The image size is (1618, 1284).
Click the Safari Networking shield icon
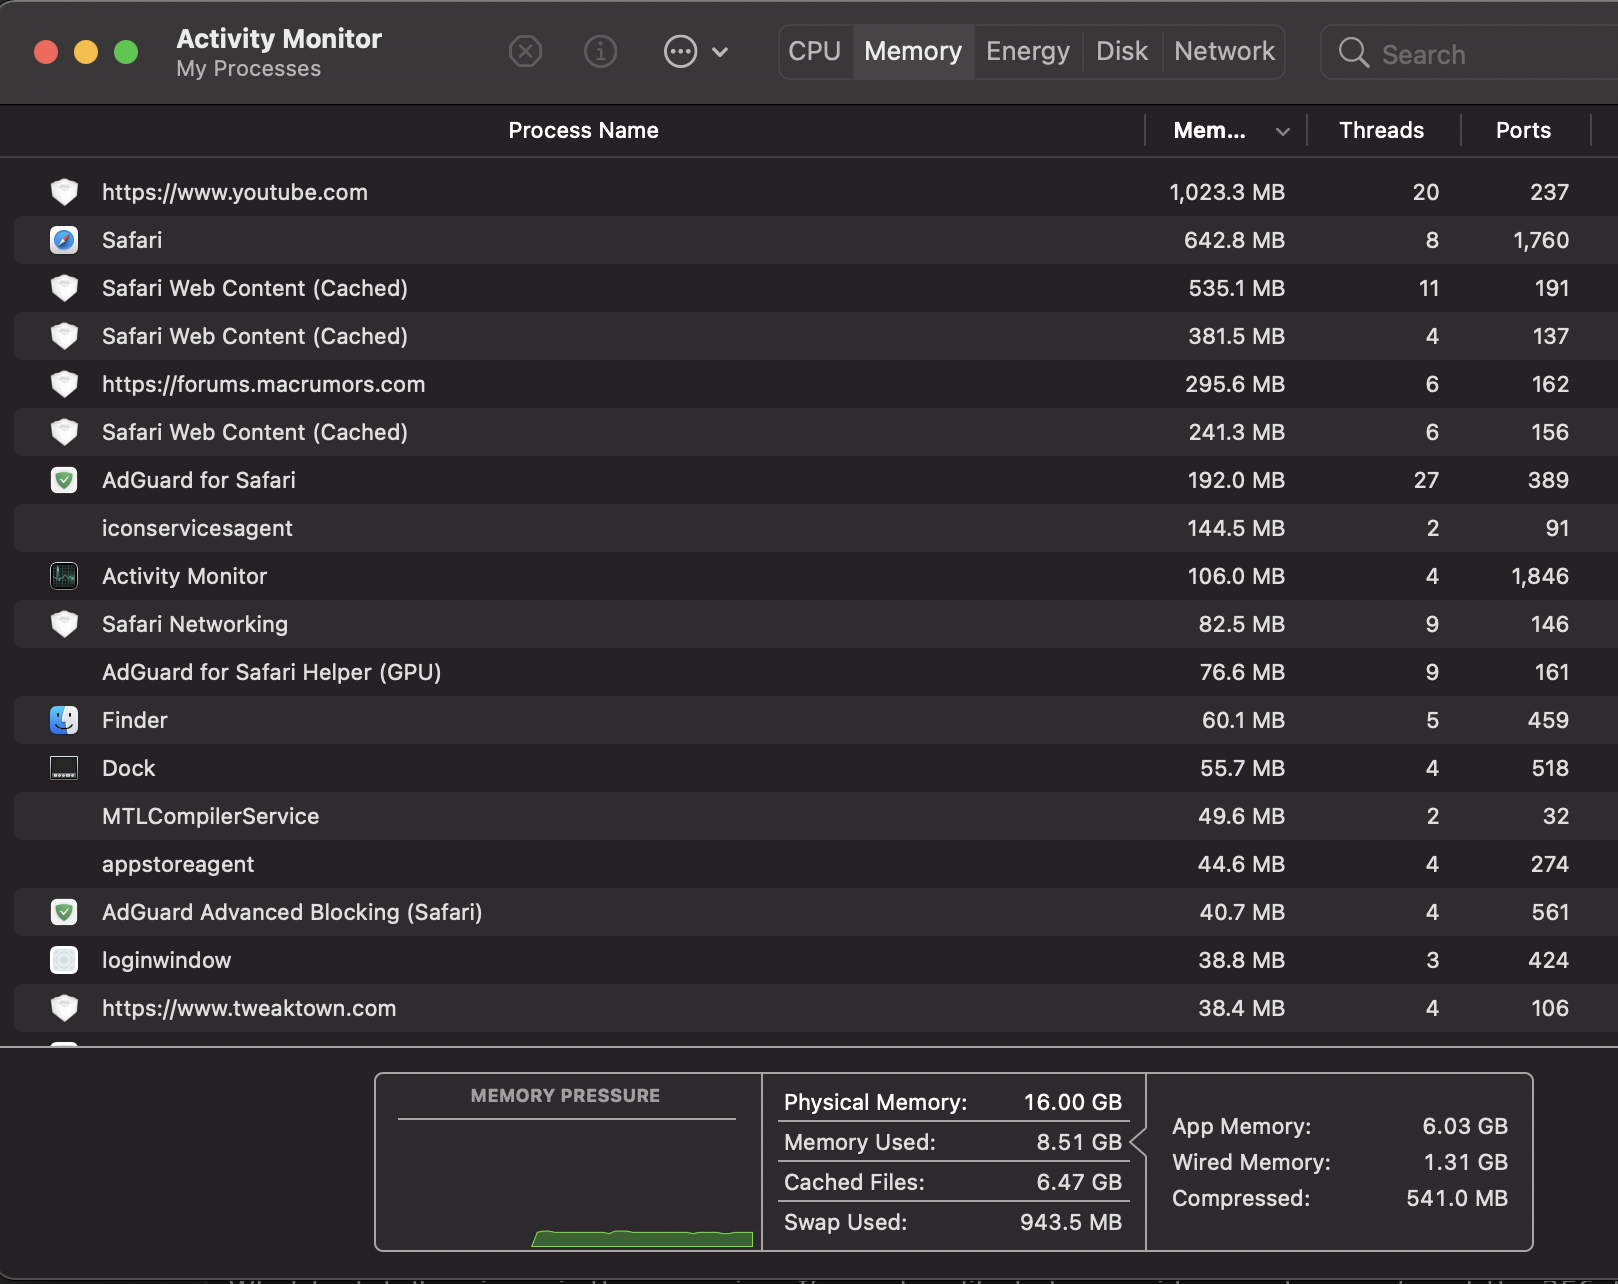(64, 624)
